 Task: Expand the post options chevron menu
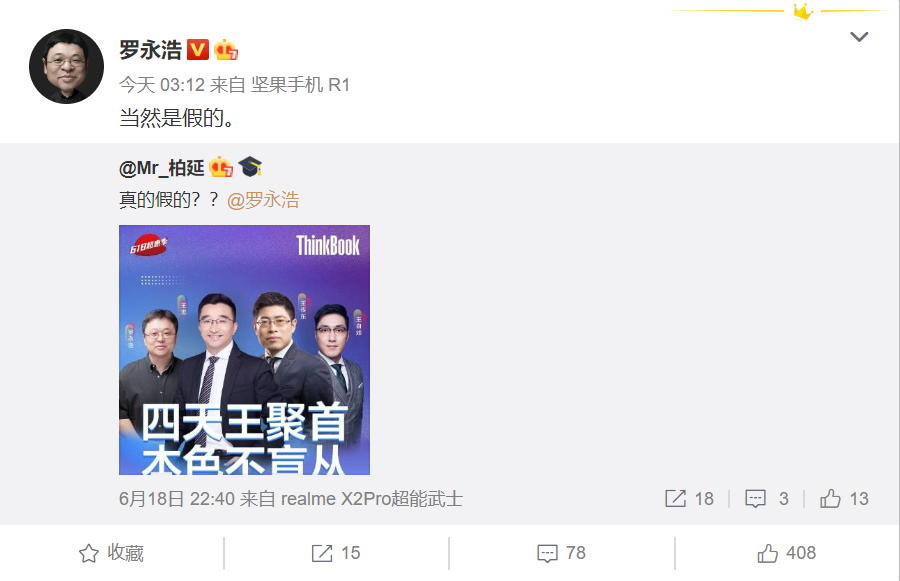(x=859, y=37)
